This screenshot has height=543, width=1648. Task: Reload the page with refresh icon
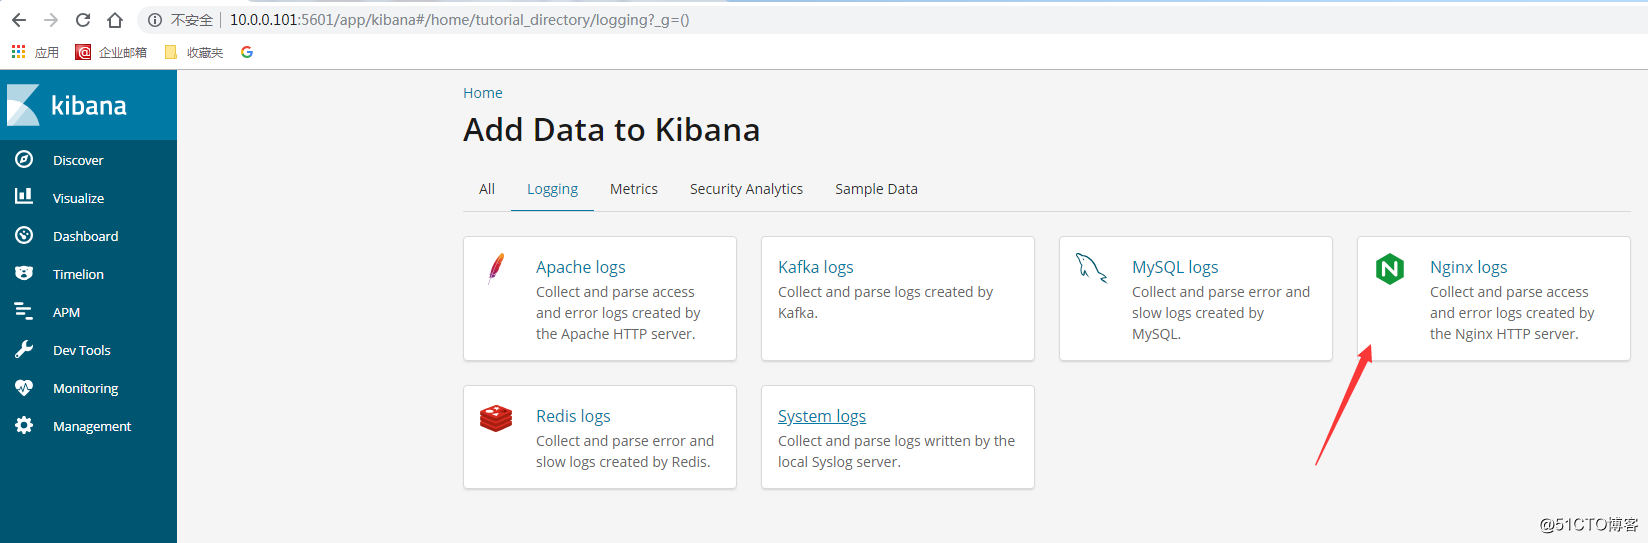(83, 20)
